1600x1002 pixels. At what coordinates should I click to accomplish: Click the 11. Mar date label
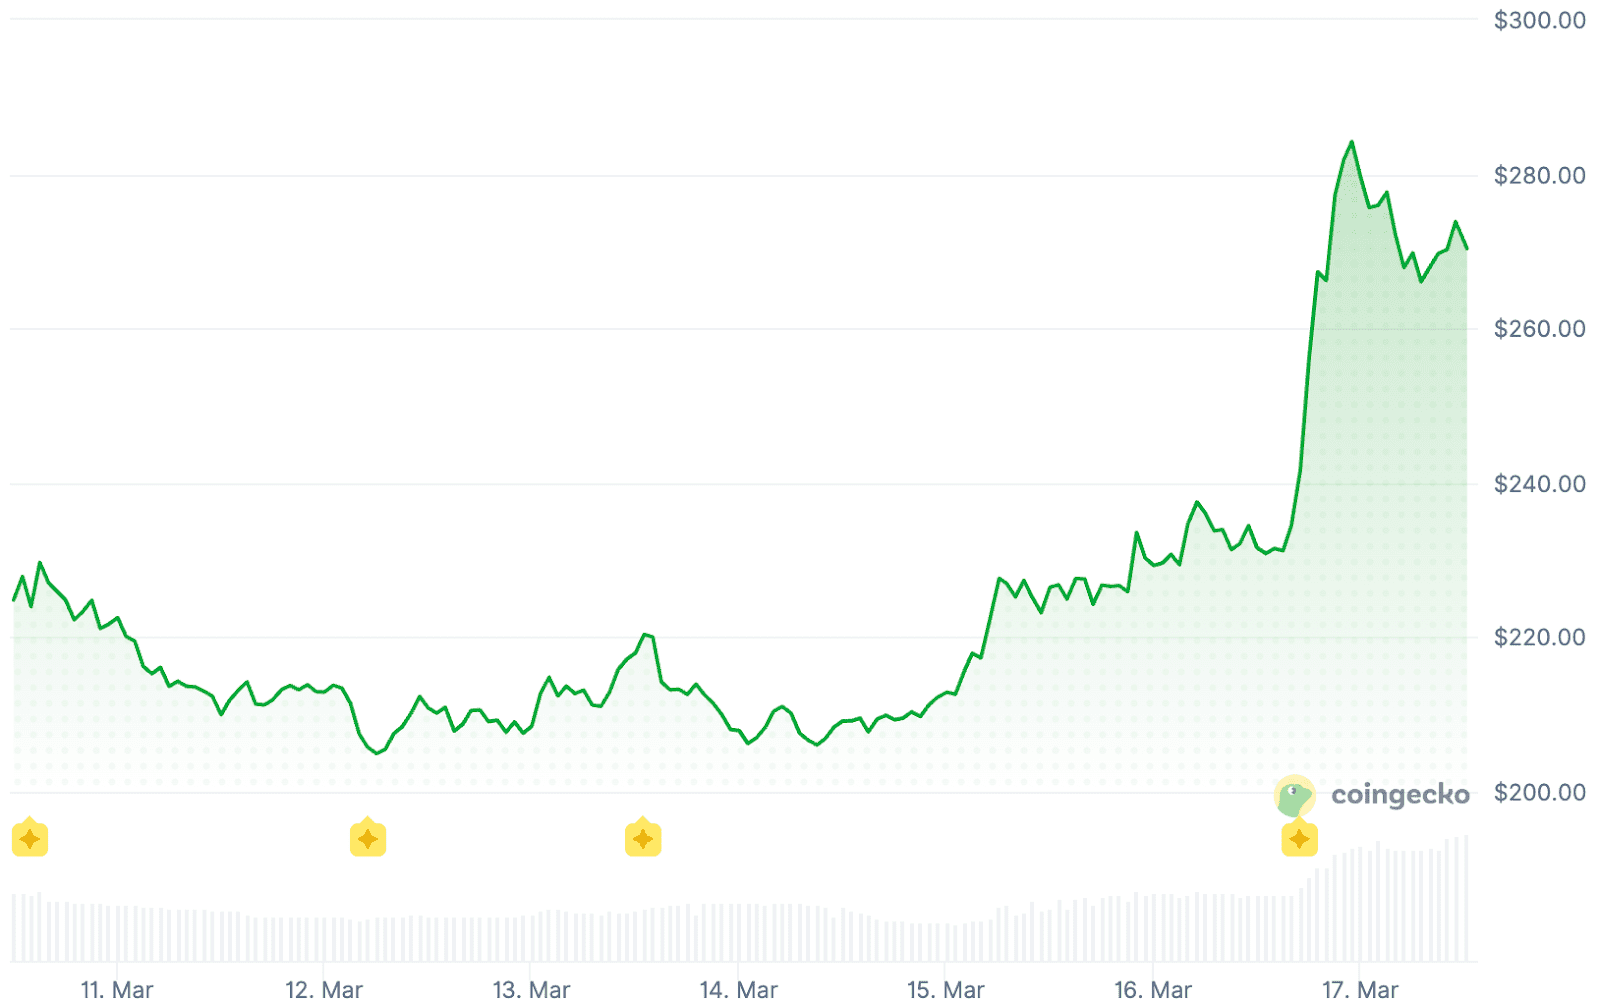click(117, 989)
